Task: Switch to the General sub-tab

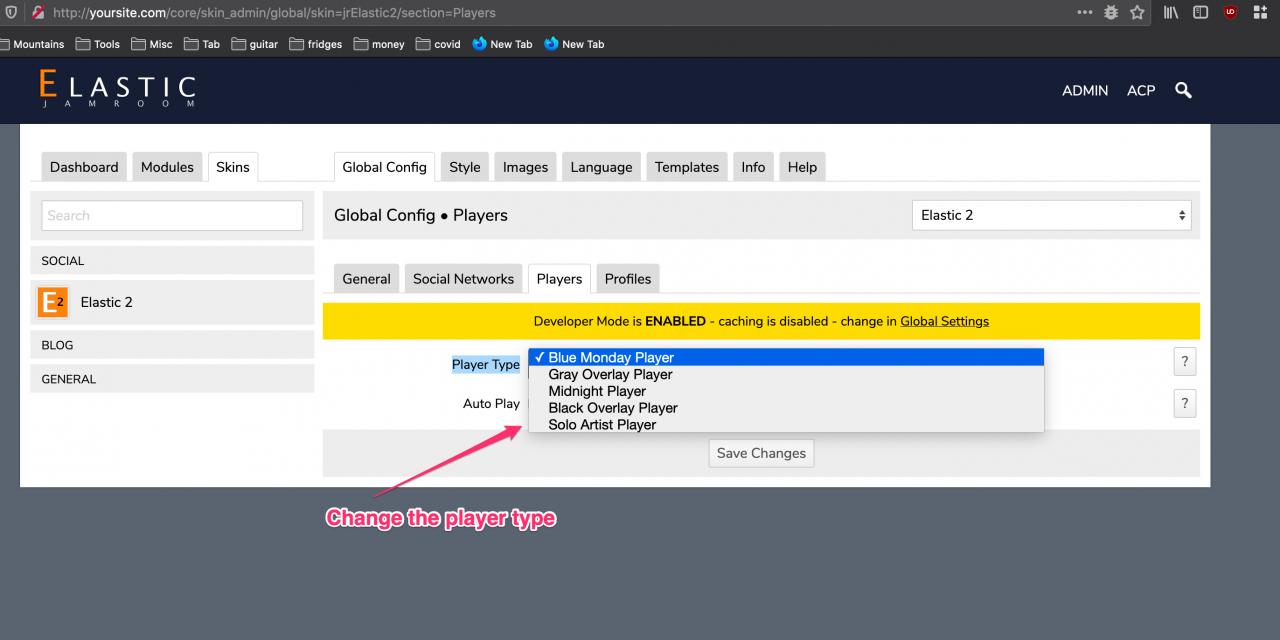Action: pos(367,279)
